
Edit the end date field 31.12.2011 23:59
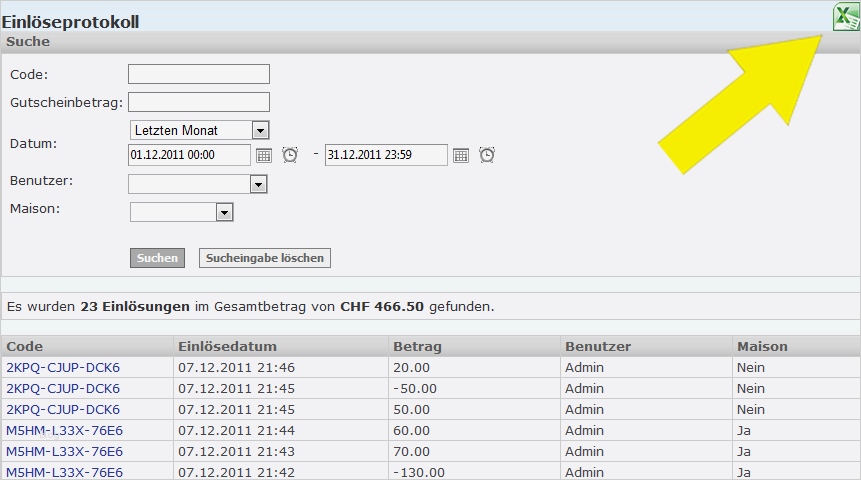pyautogui.click(x=386, y=155)
